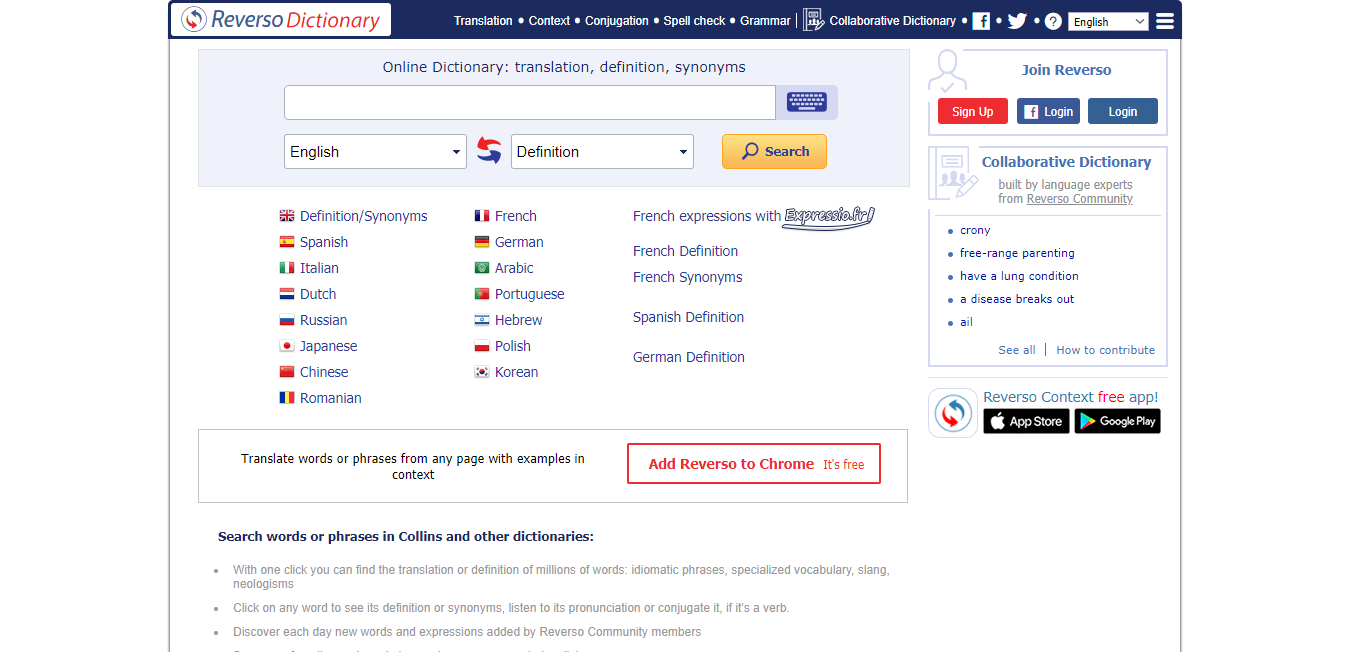Open the source language dropdown showing English
Viewport: 1347px width, 652px height.
tap(375, 152)
